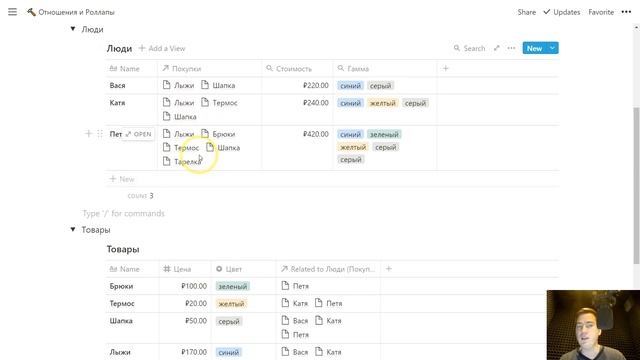Viewport: 640px width, 360px height.
Task: Click the + New row in Люди table
Action: pyautogui.click(x=122, y=179)
